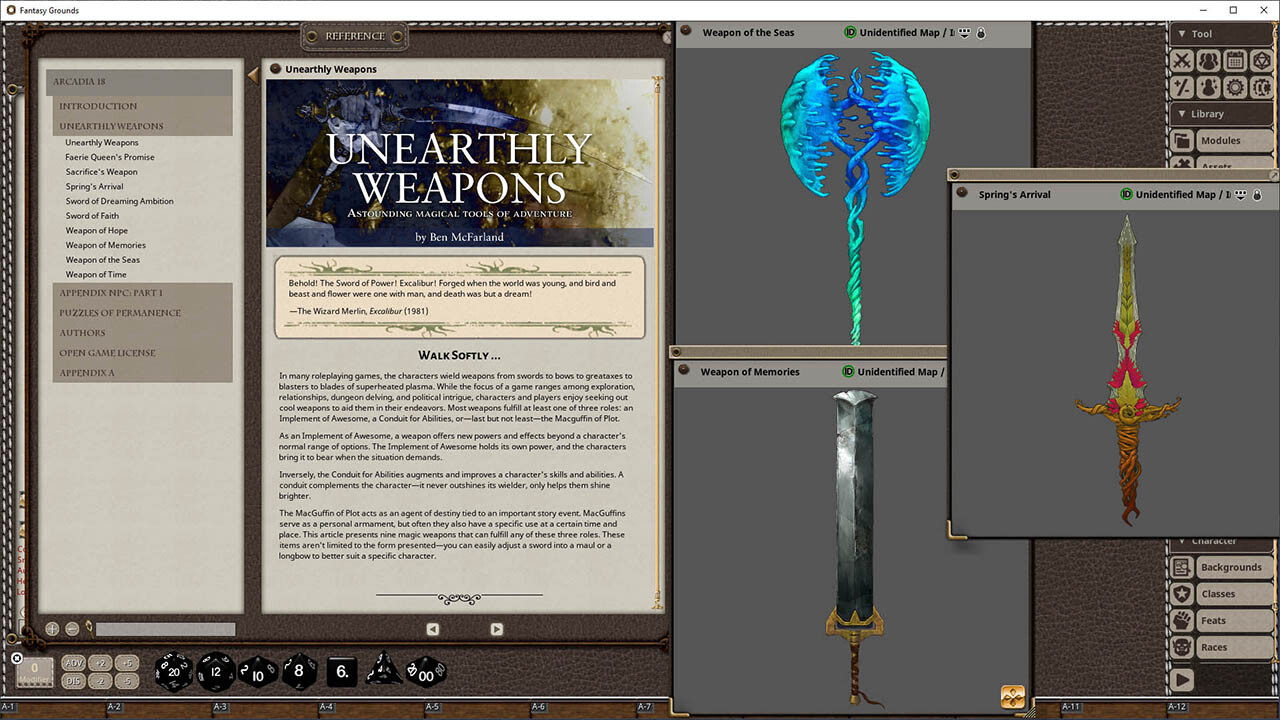Go to the next reference page
This screenshot has height=720, width=1280.
click(496, 629)
